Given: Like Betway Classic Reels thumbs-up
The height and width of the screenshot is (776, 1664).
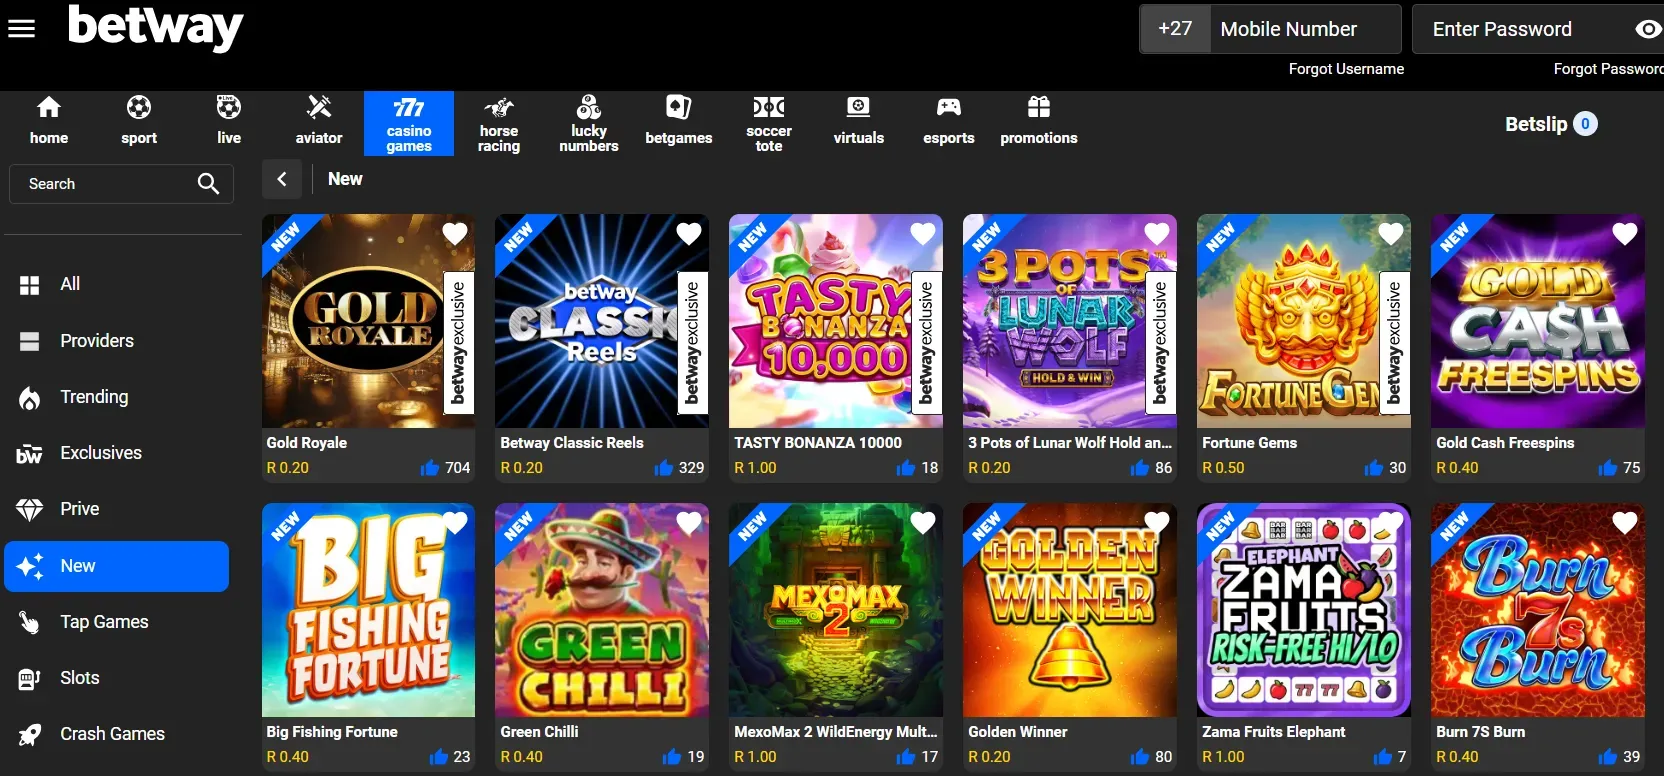Looking at the screenshot, I should click(x=664, y=467).
